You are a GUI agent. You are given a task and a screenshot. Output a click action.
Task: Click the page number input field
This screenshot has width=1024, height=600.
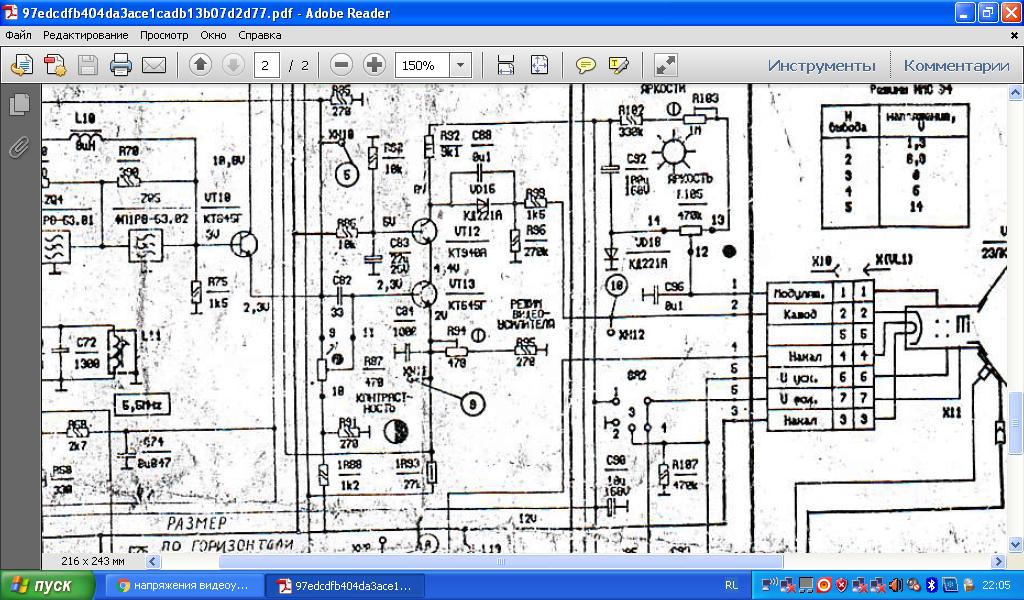[x=266, y=66]
